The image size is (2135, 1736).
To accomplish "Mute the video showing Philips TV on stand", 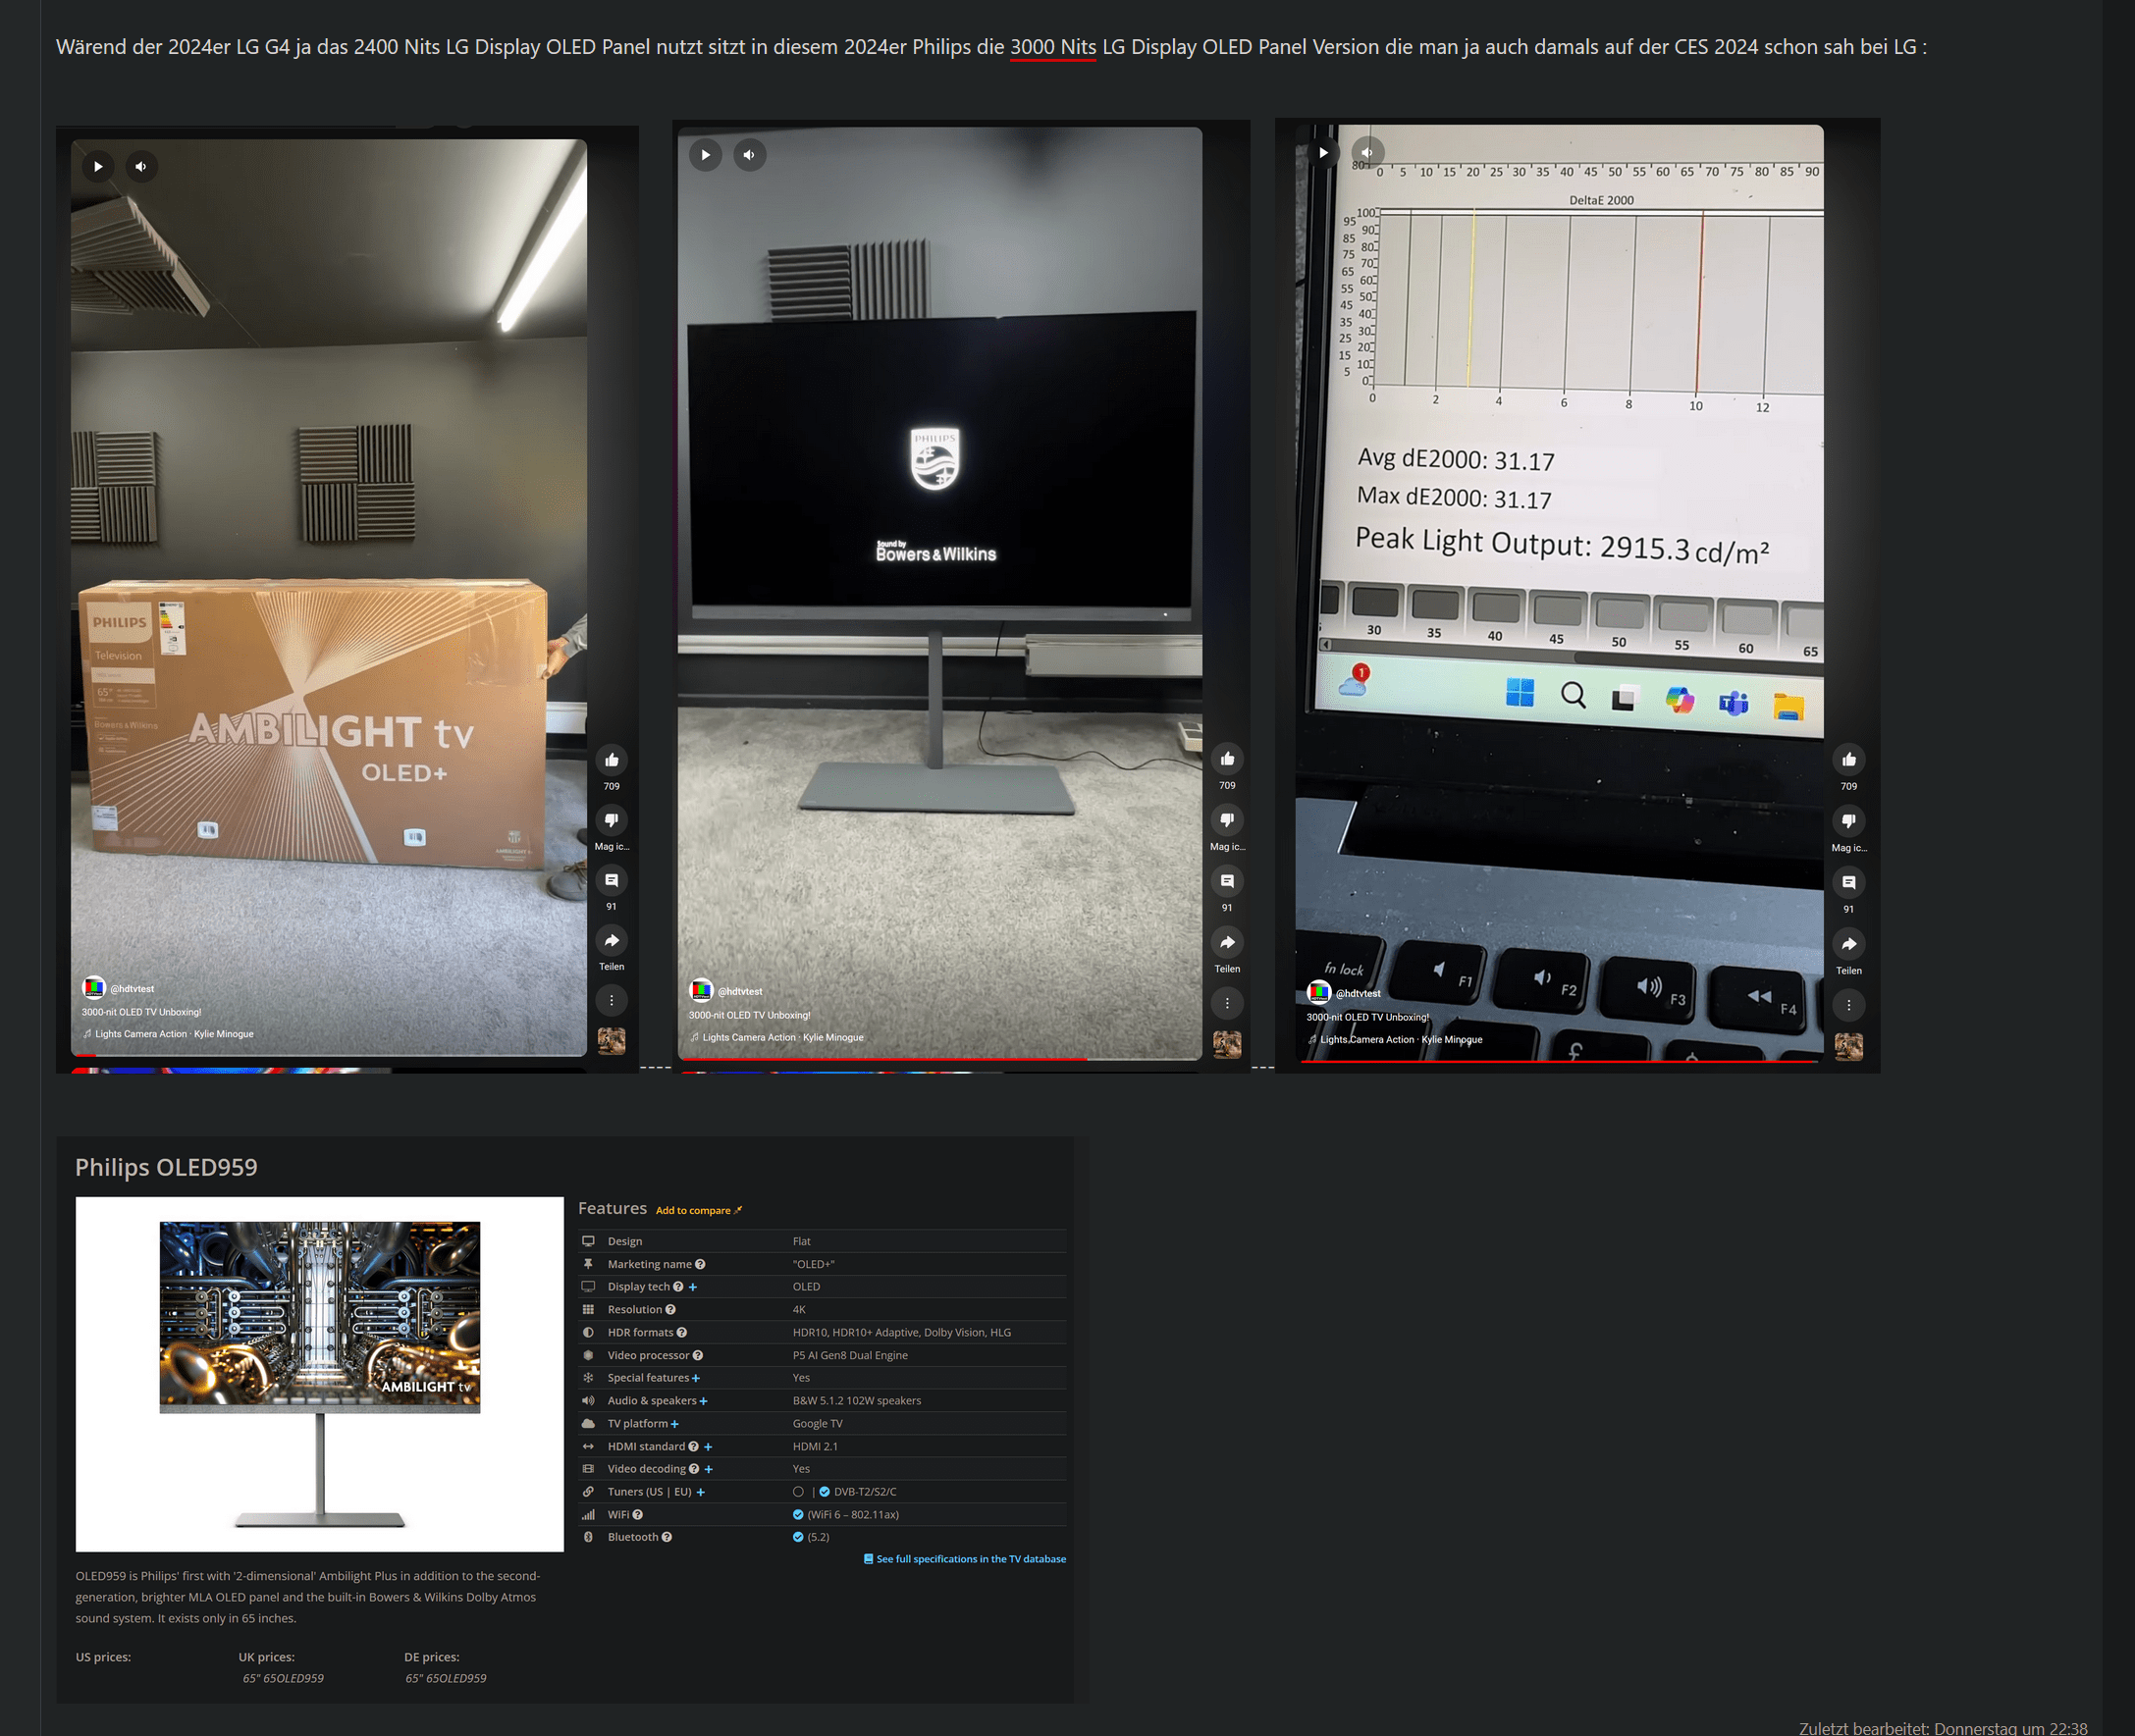I will [x=749, y=155].
